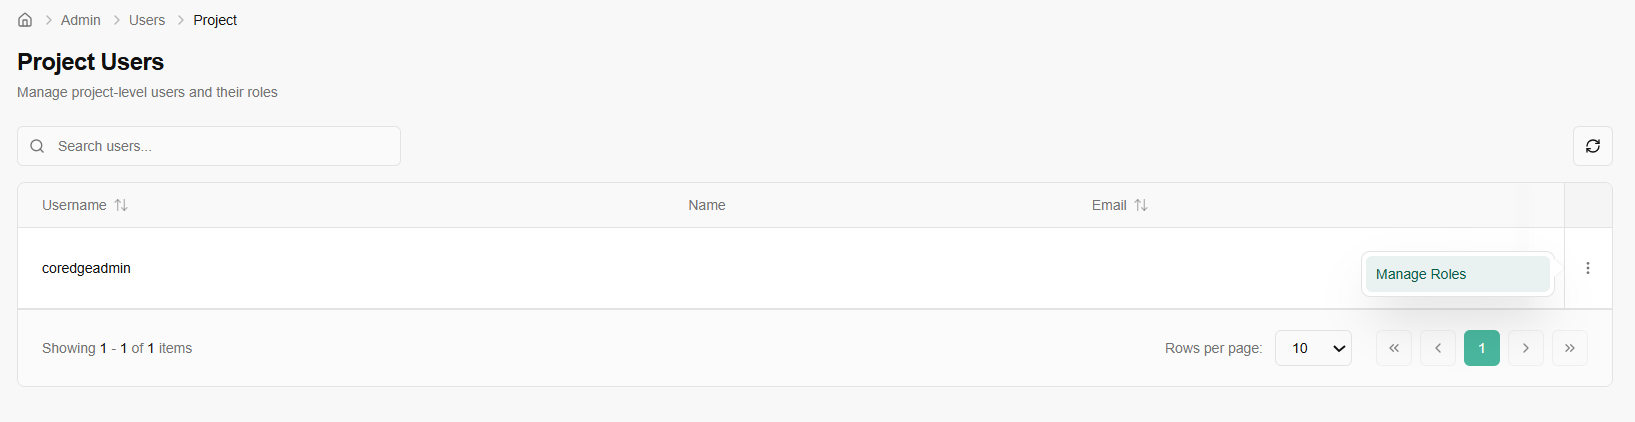Click the Email column header
Image resolution: width=1635 pixels, height=422 pixels.
coord(1108,205)
